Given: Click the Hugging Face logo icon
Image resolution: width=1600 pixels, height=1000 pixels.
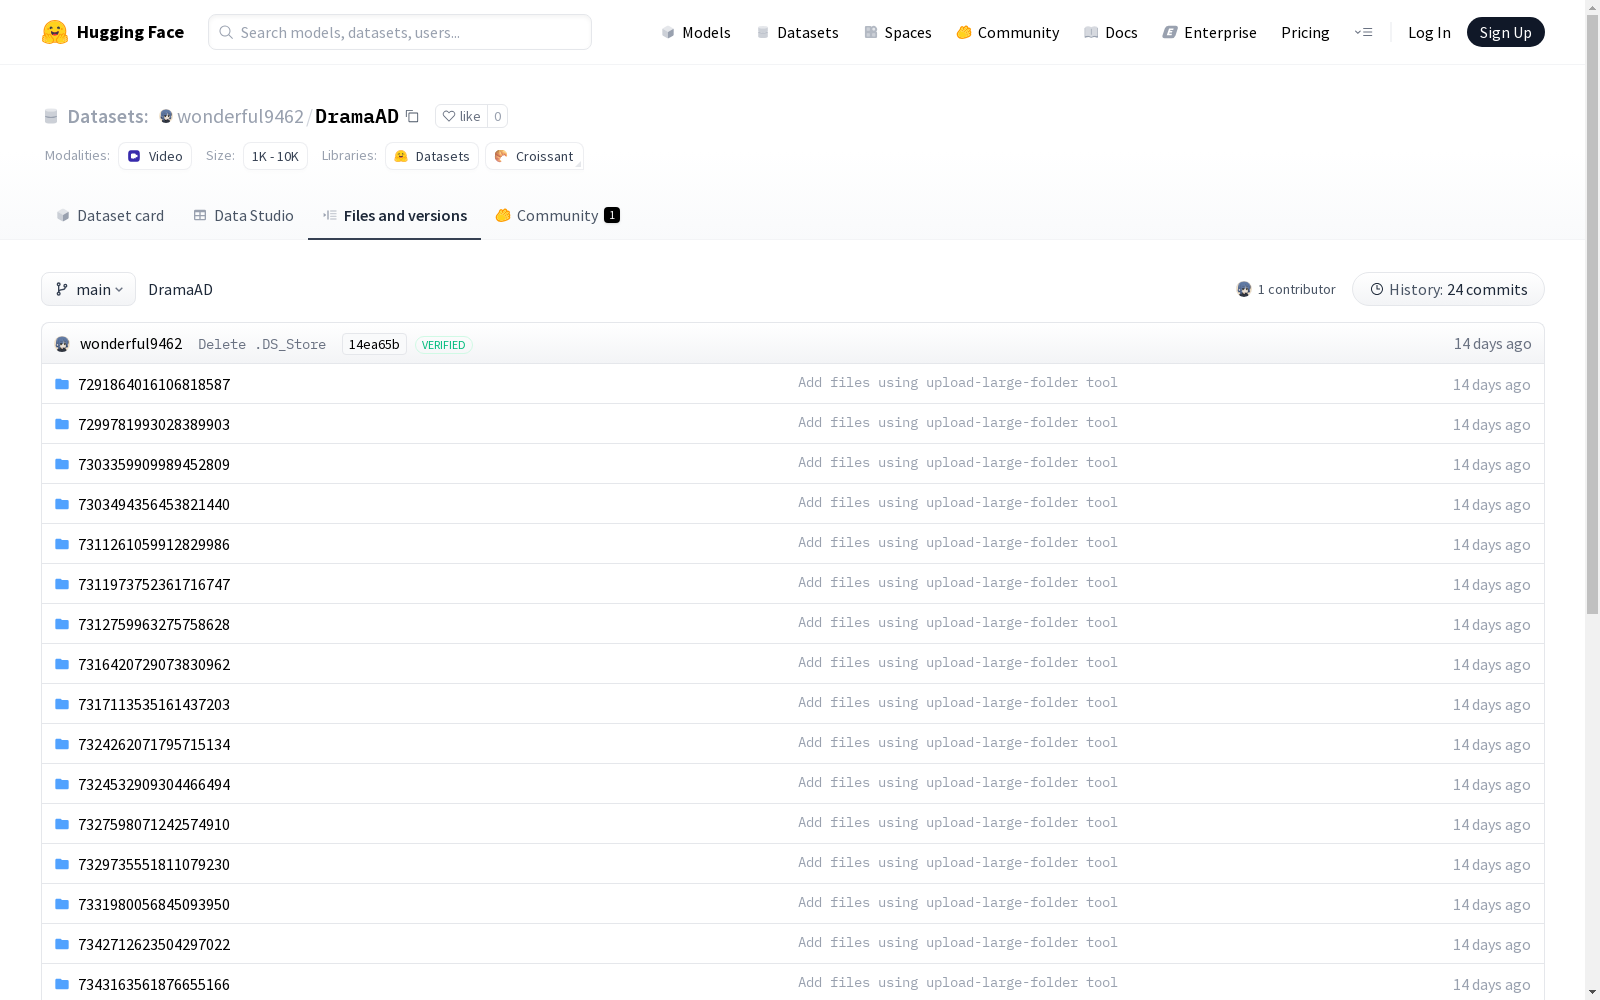Looking at the screenshot, I should coord(55,32).
